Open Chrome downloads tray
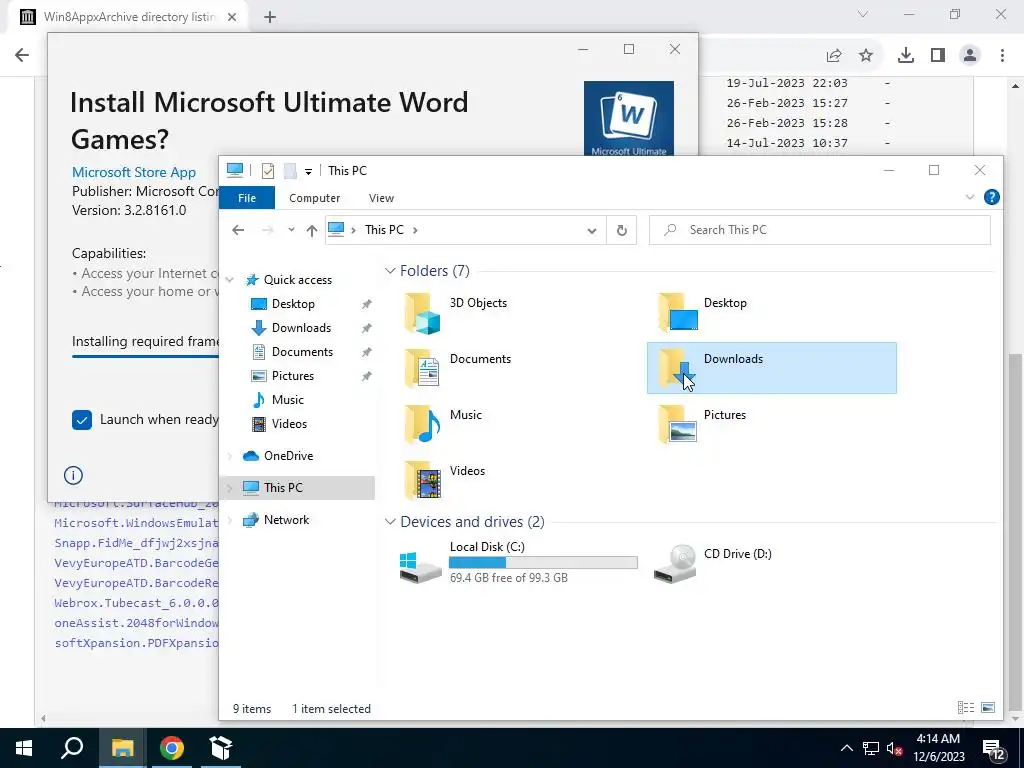This screenshot has height=768, width=1024. 905,56
